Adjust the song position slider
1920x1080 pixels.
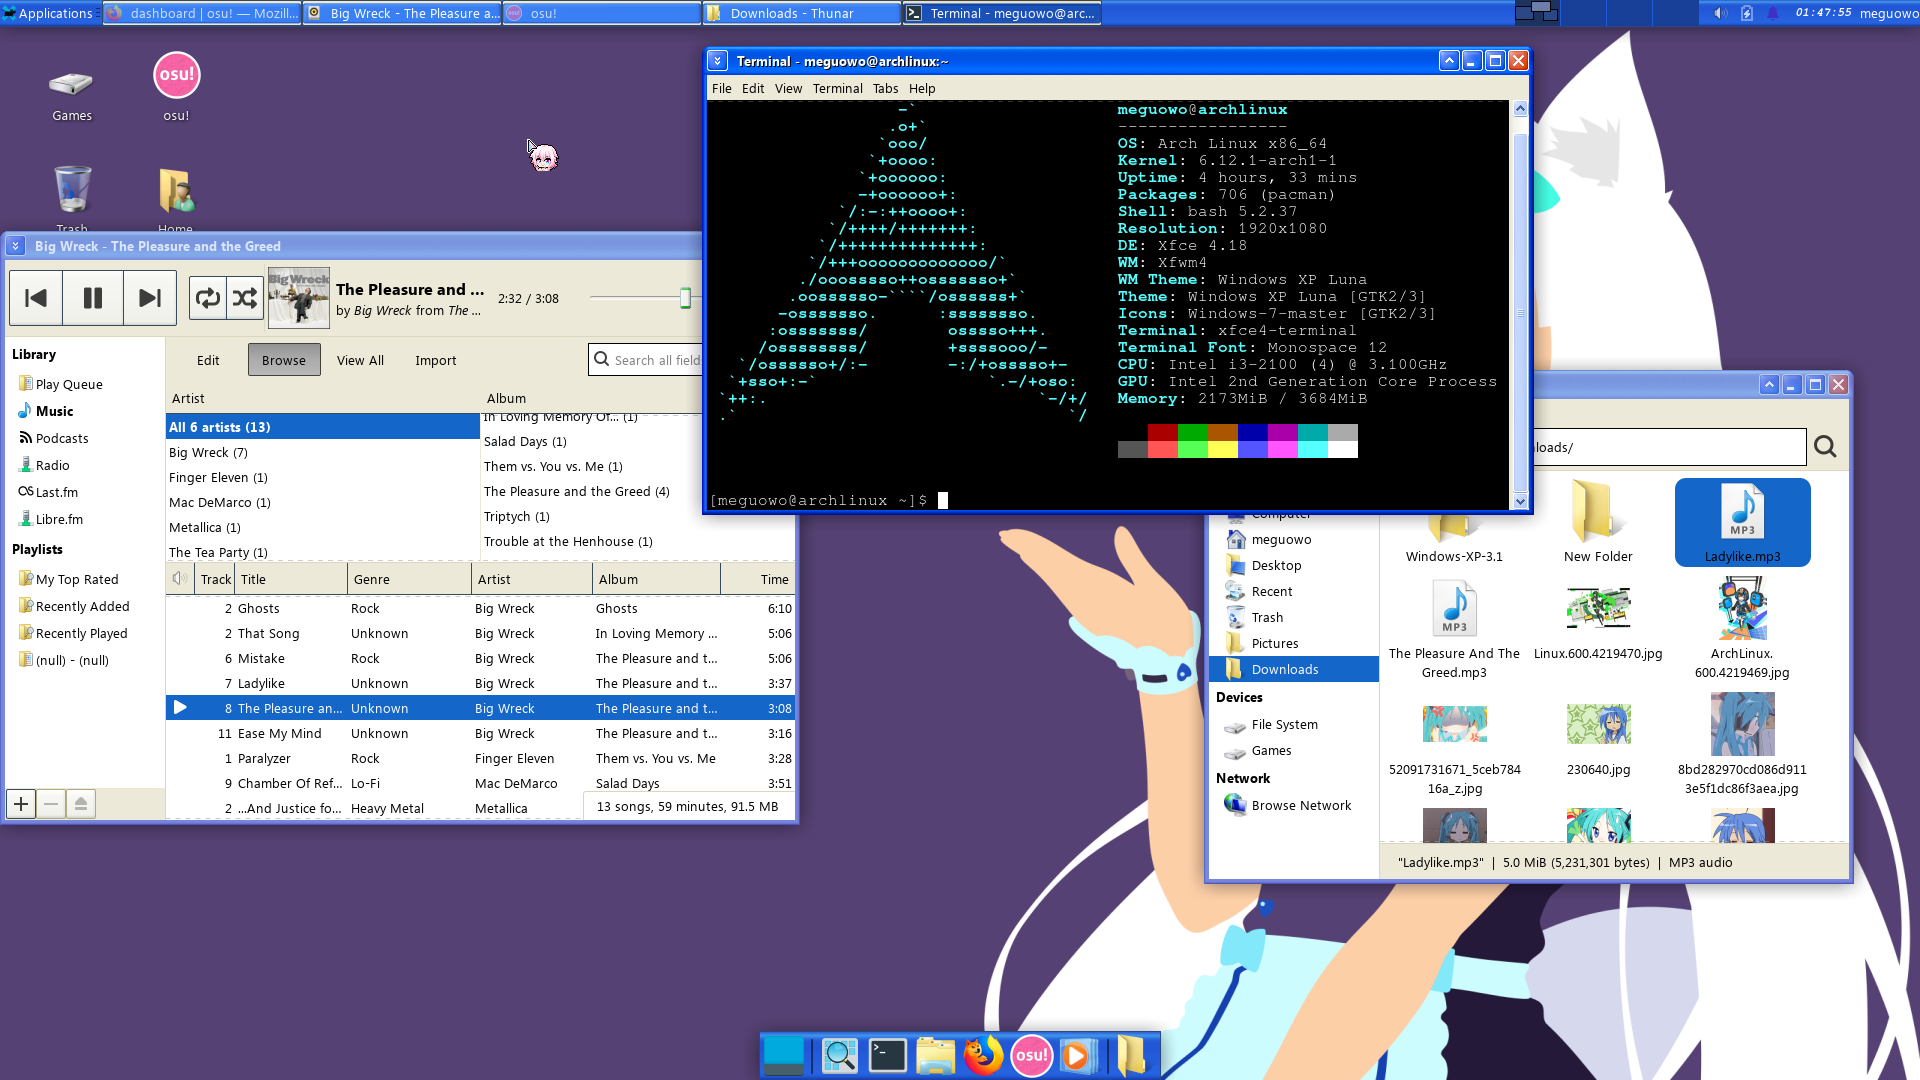[x=685, y=298]
